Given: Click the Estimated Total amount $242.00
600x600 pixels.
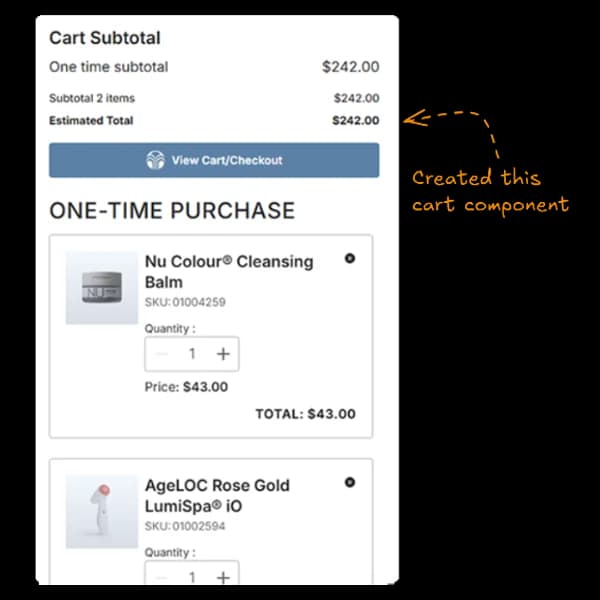Looking at the screenshot, I should (356, 121).
